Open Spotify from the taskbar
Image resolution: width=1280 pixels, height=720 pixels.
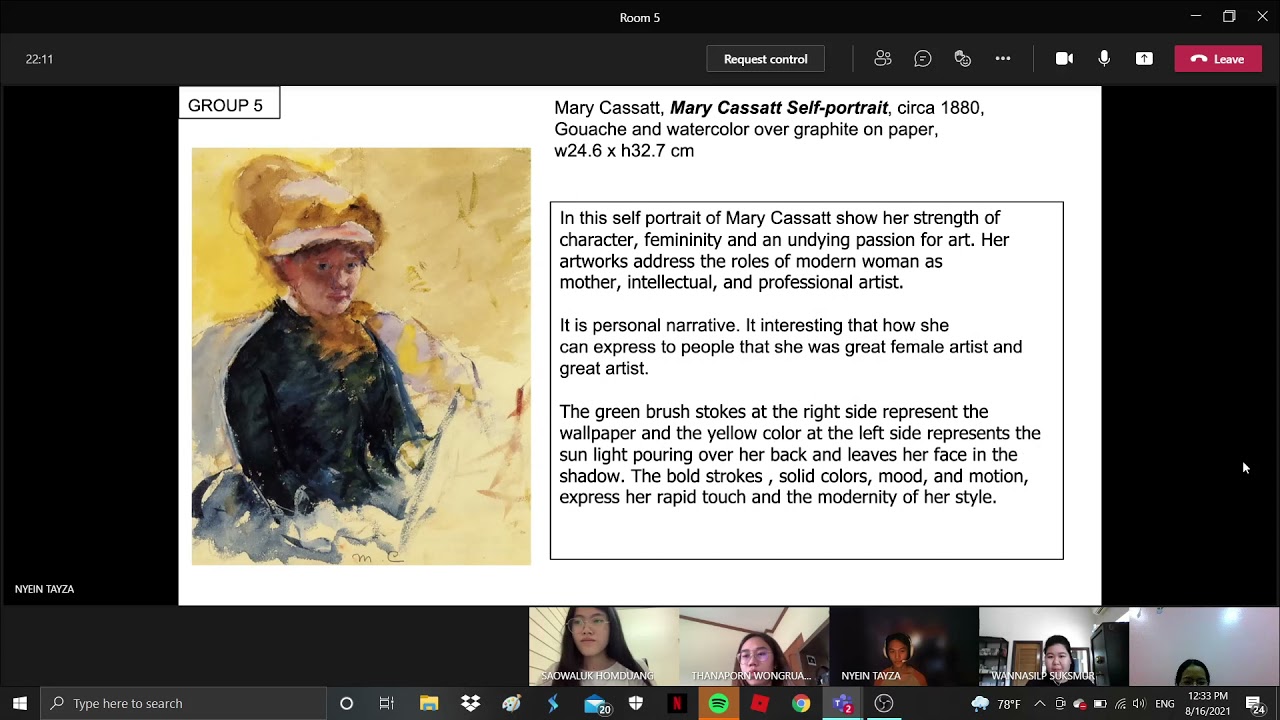pyautogui.click(x=718, y=703)
